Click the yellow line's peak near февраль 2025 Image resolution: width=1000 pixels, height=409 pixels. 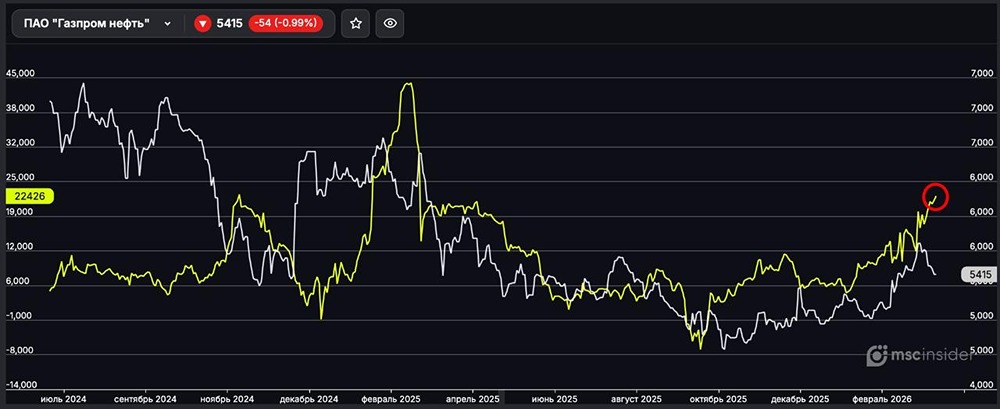point(407,85)
